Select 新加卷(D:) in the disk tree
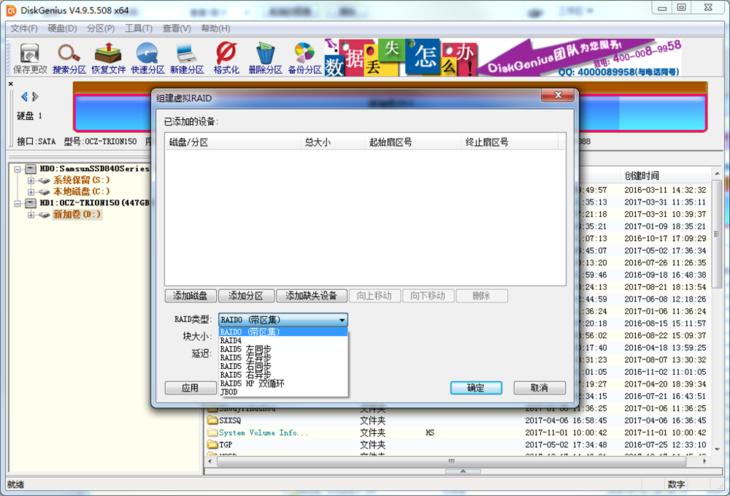Screen dimensions: 730x496 (76, 215)
